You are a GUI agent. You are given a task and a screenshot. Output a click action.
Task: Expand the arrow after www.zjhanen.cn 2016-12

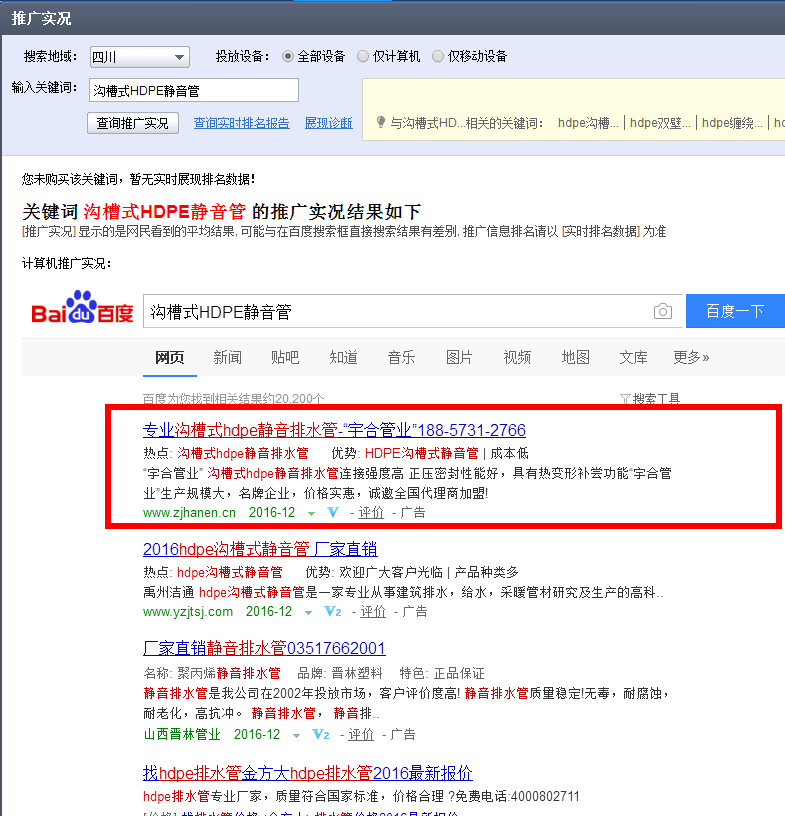[x=311, y=514]
